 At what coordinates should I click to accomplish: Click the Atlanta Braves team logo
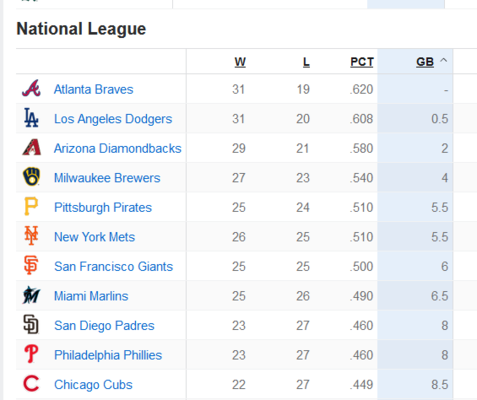(31, 89)
